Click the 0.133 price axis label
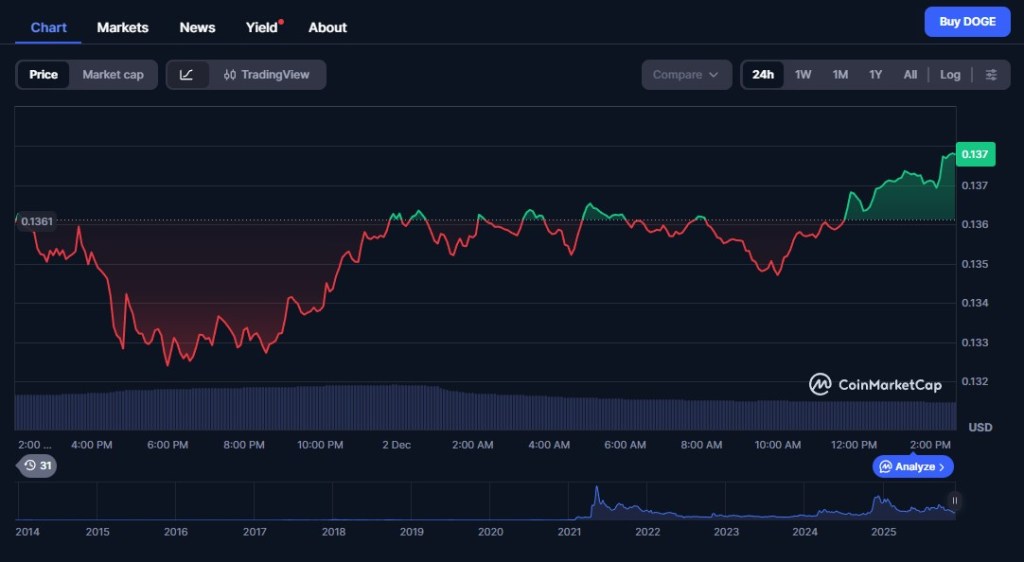 pyautogui.click(x=975, y=342)
